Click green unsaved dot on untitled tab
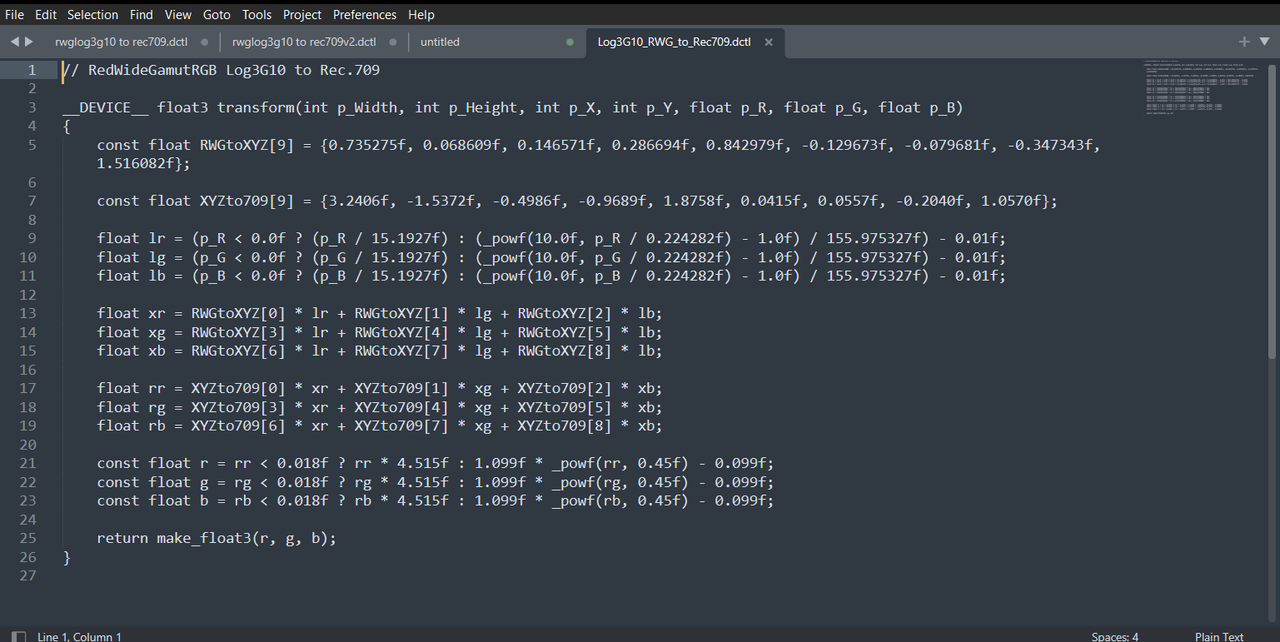The width and height of the screenshot is (1280, 642). pyautogui.click(x=570, y=42)
